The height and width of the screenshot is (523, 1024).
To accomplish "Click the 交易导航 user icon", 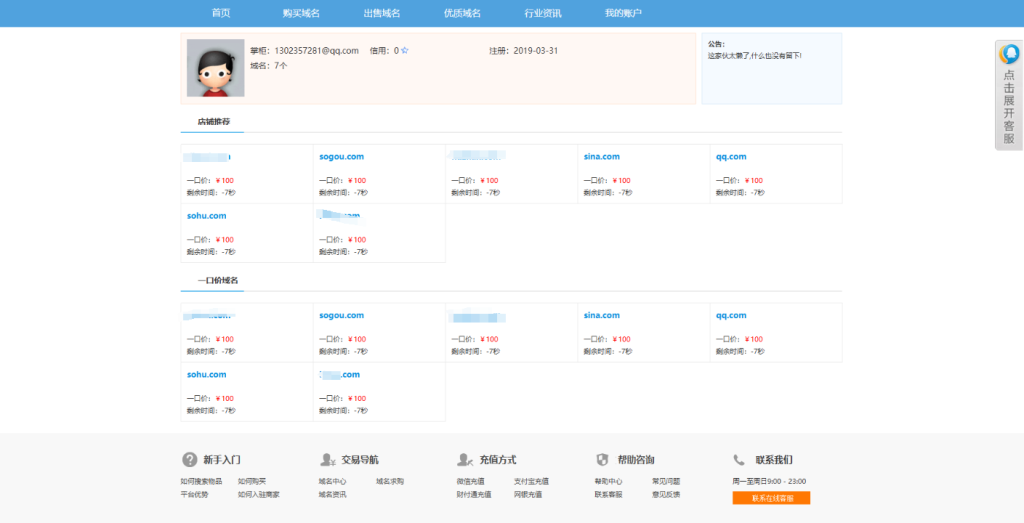I will pos(327,460).
